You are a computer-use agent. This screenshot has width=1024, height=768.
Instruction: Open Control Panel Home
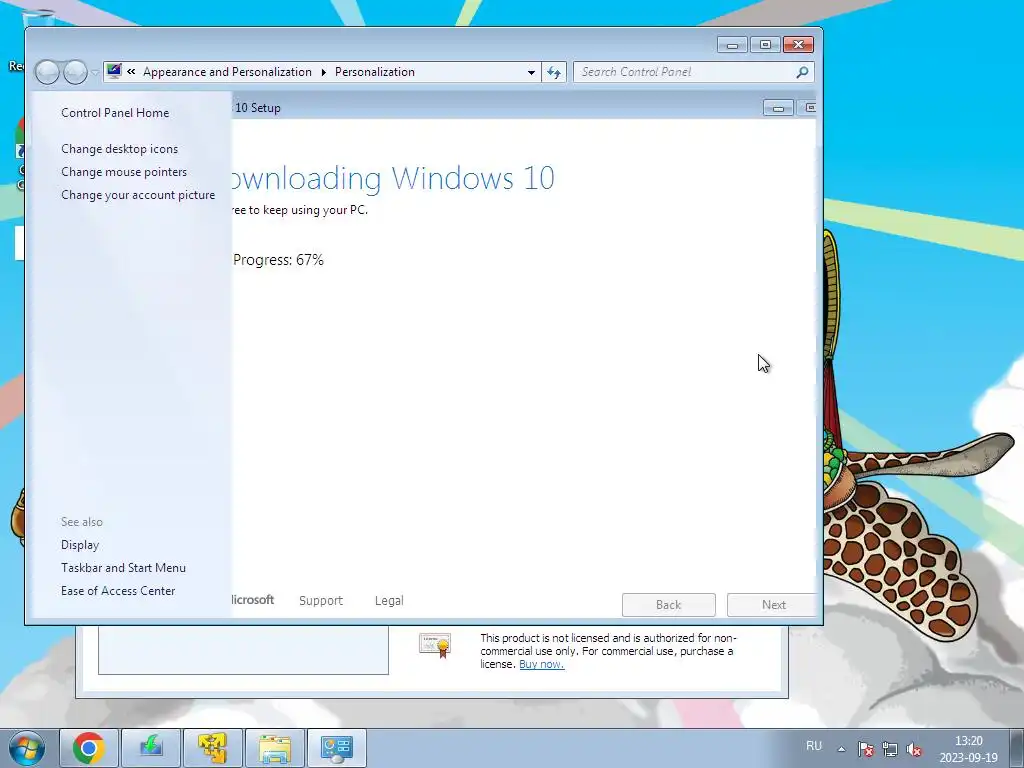115,112
